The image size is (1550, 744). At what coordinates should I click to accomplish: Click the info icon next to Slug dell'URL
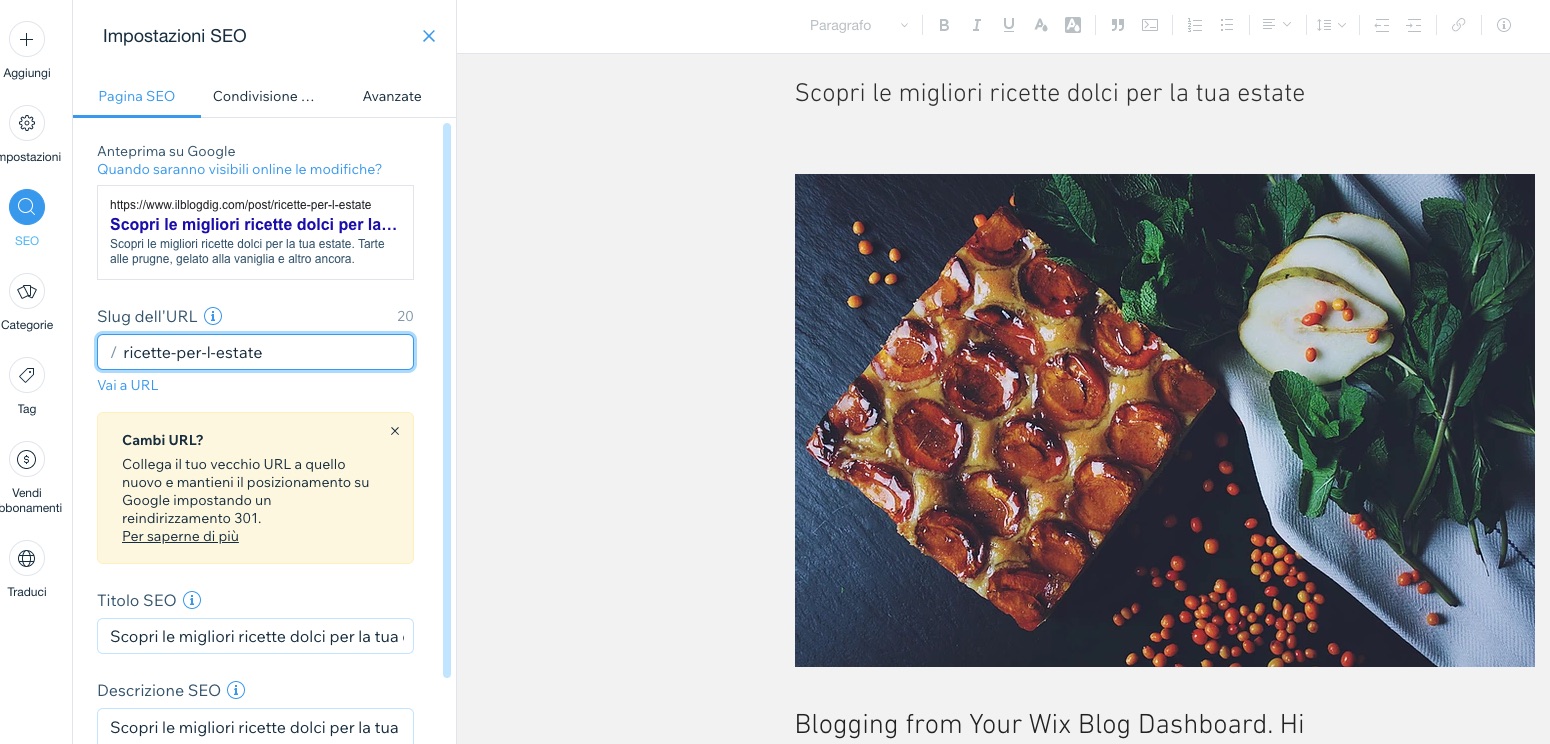click(x=213, y=316)
